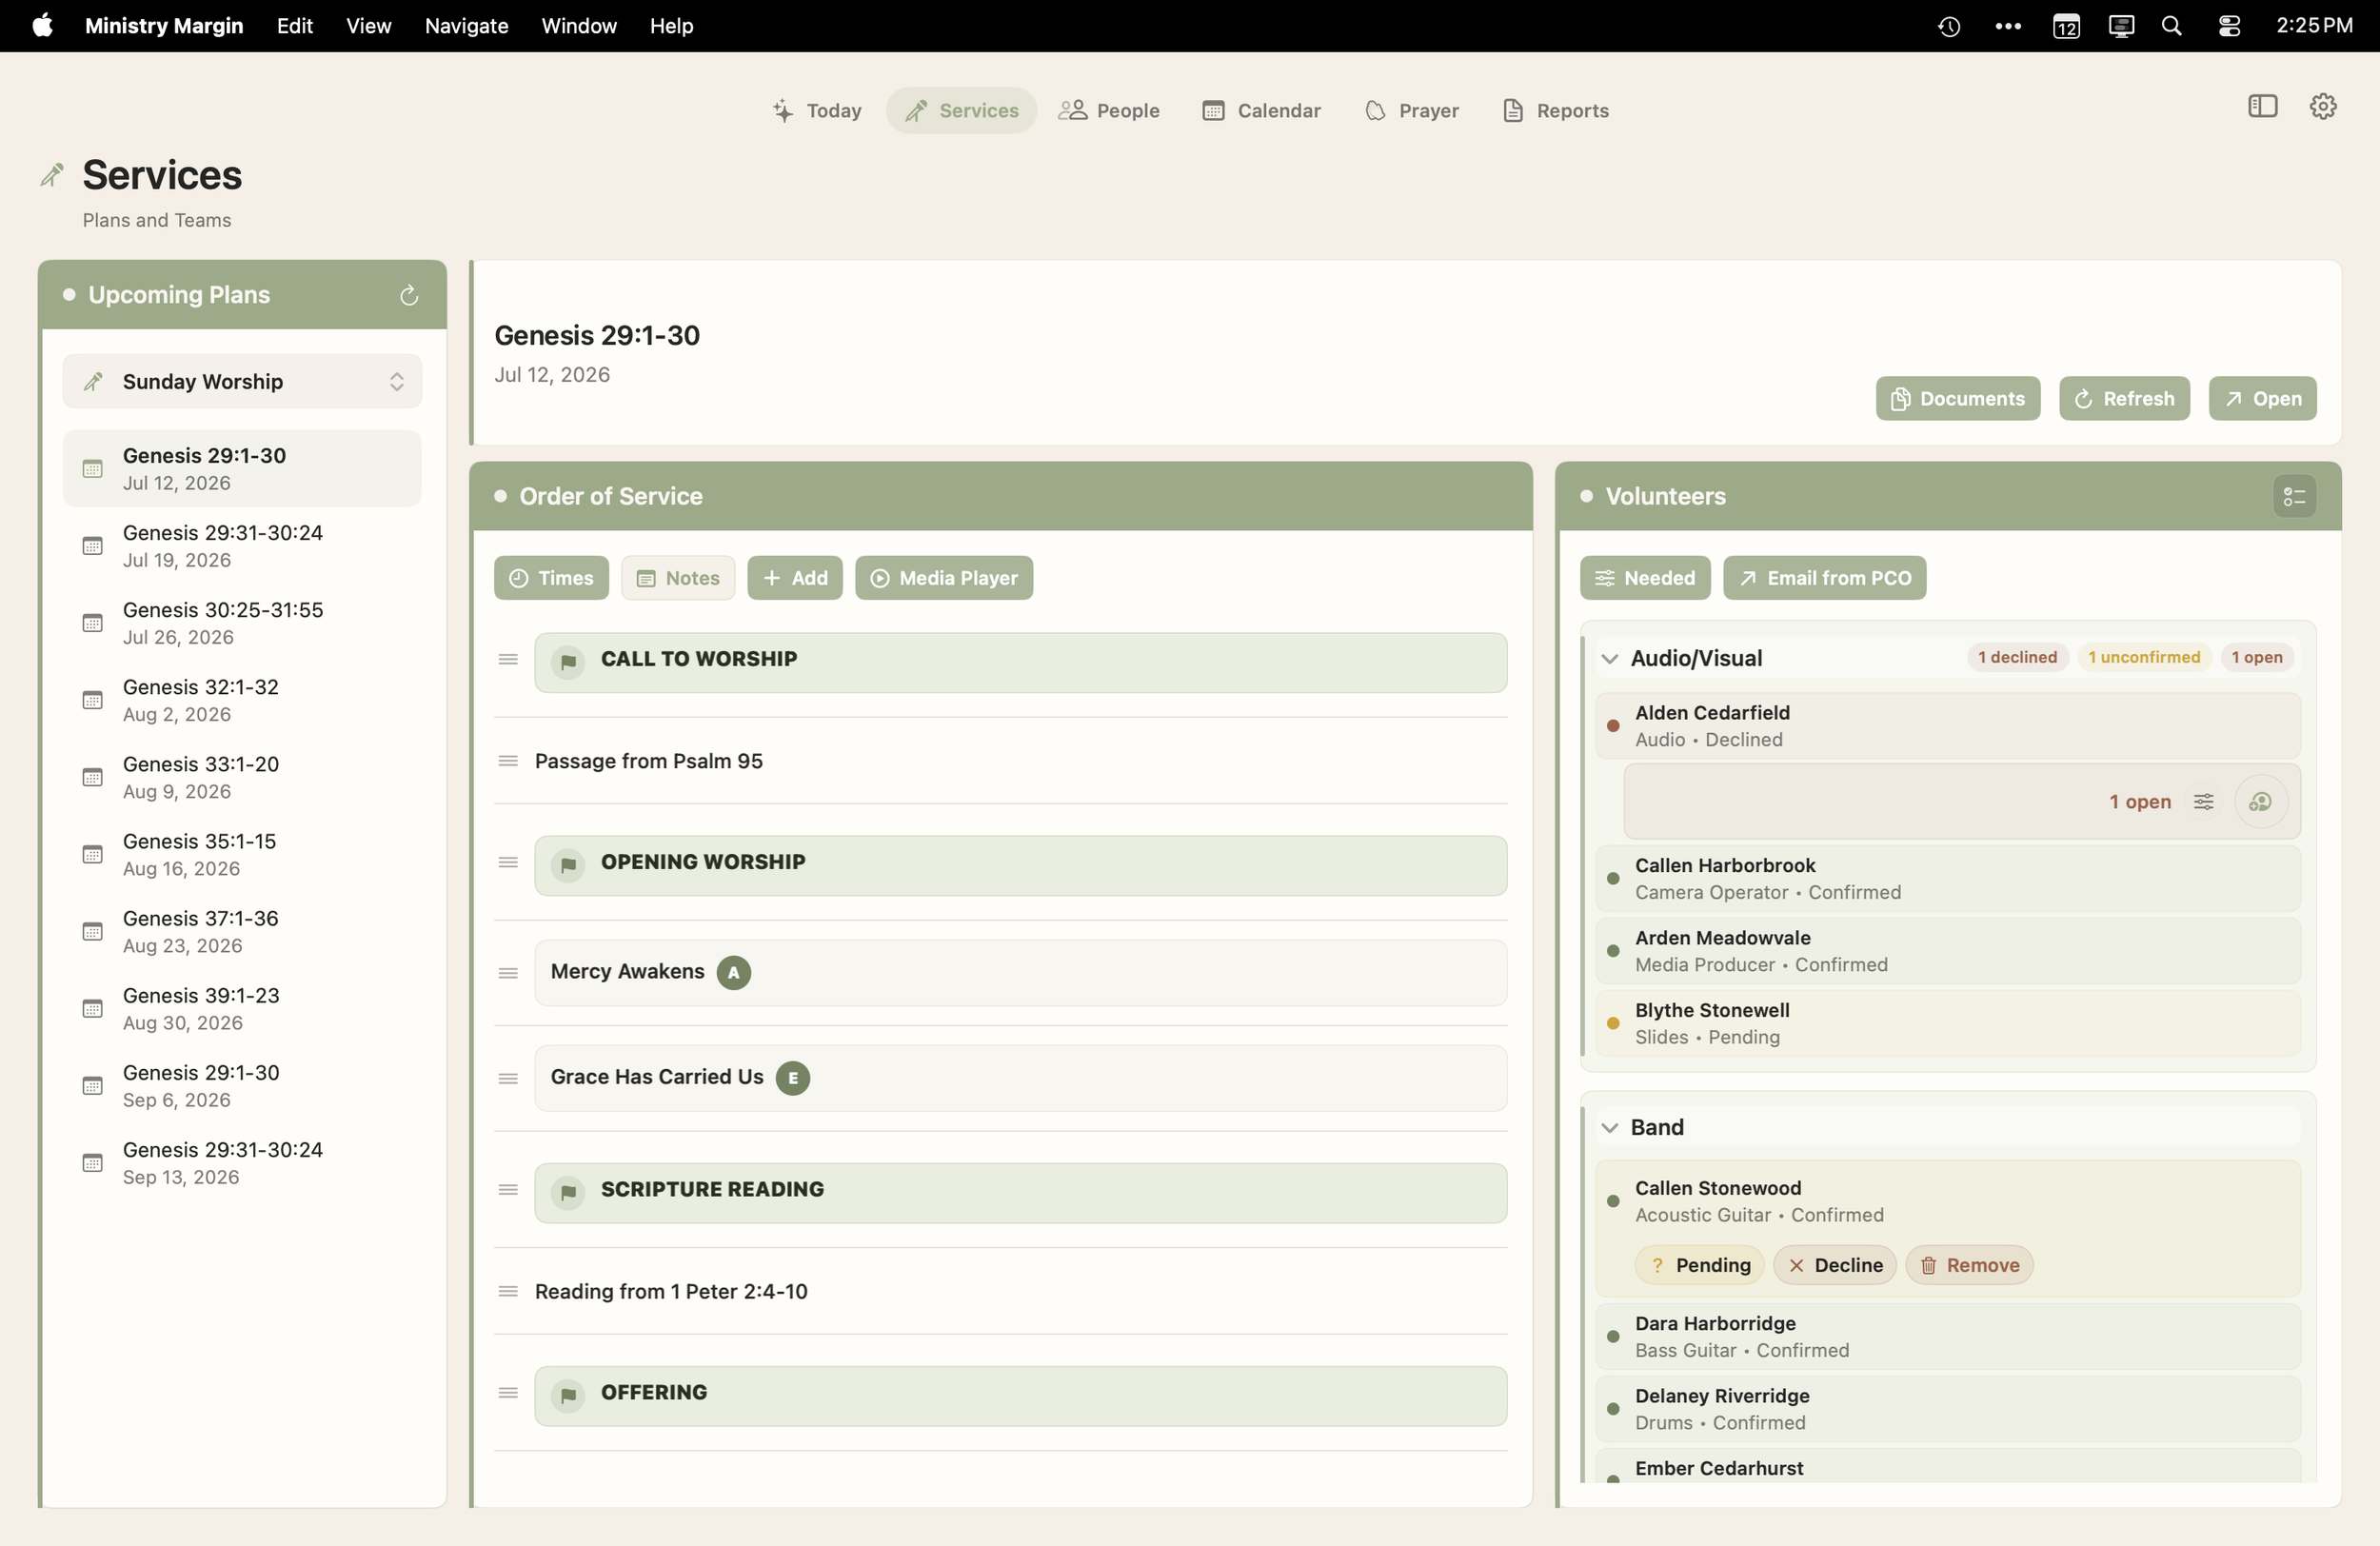The height and width of the screenshot is (1546, 2380).
Task: Set Callen Stonewood status to Pending
Action: [1699, 1265]
